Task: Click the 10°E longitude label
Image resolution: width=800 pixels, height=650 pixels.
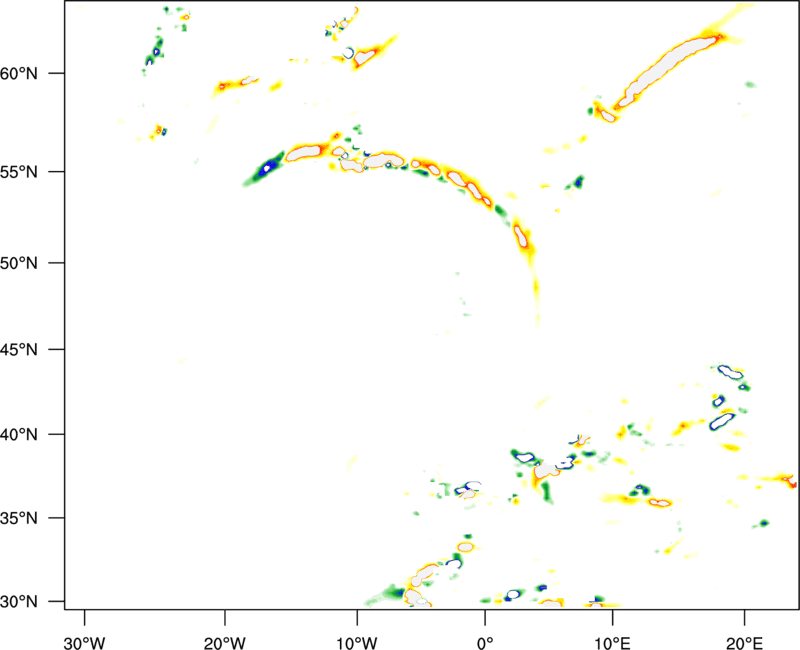Action: [x=612, y=643]
